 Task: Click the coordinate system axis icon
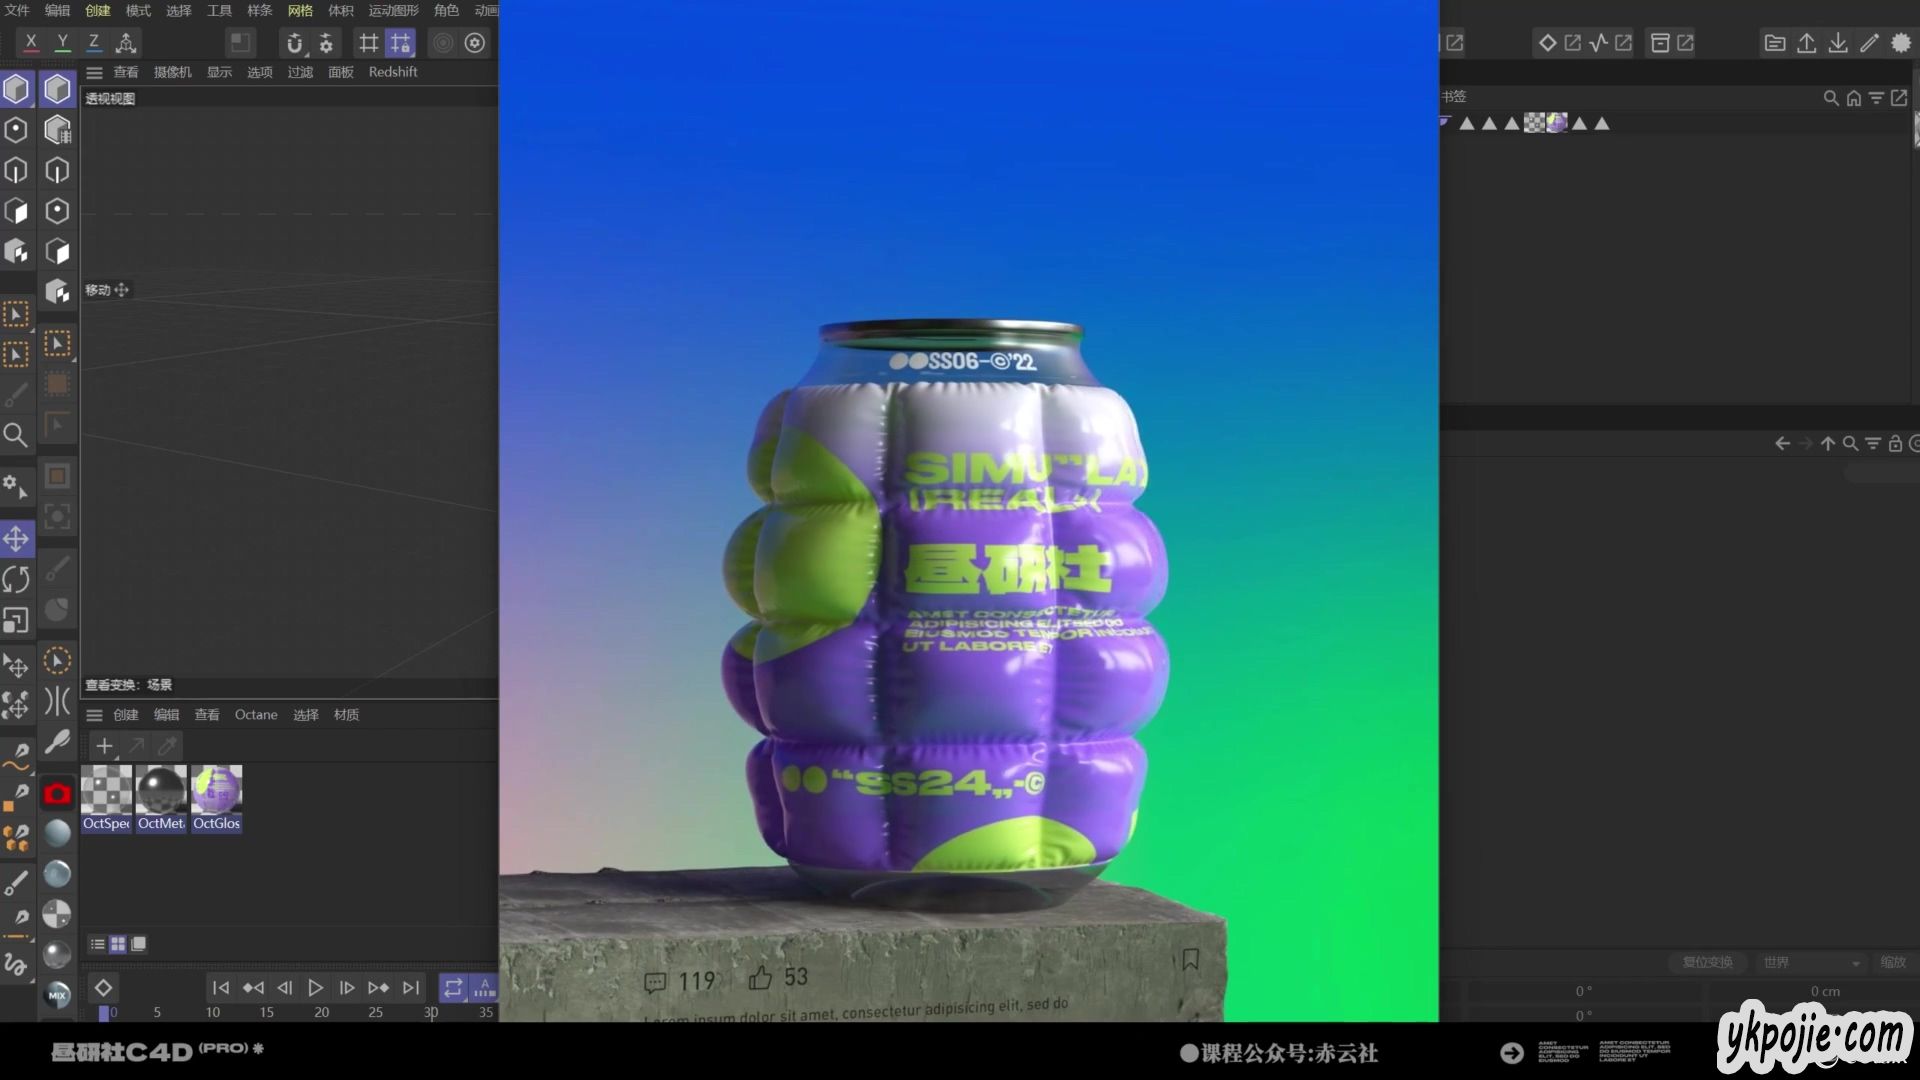(126, 43)
